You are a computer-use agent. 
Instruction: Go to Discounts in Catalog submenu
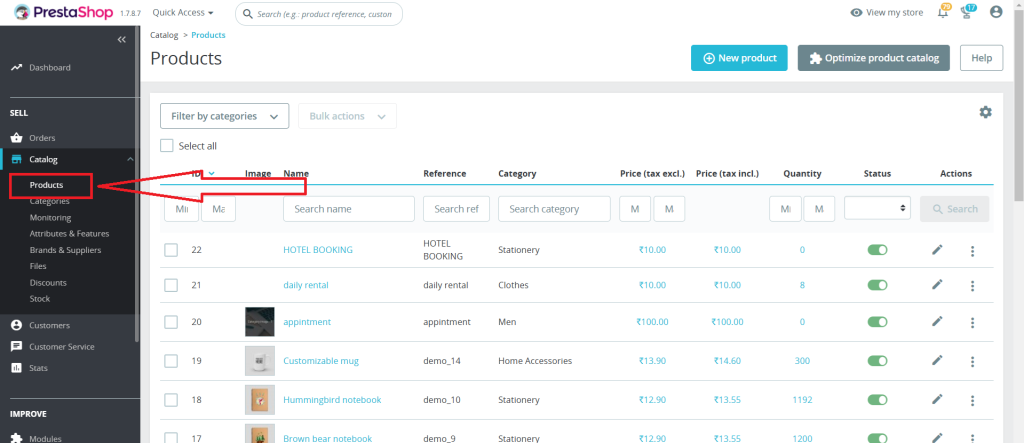[48, 283]
